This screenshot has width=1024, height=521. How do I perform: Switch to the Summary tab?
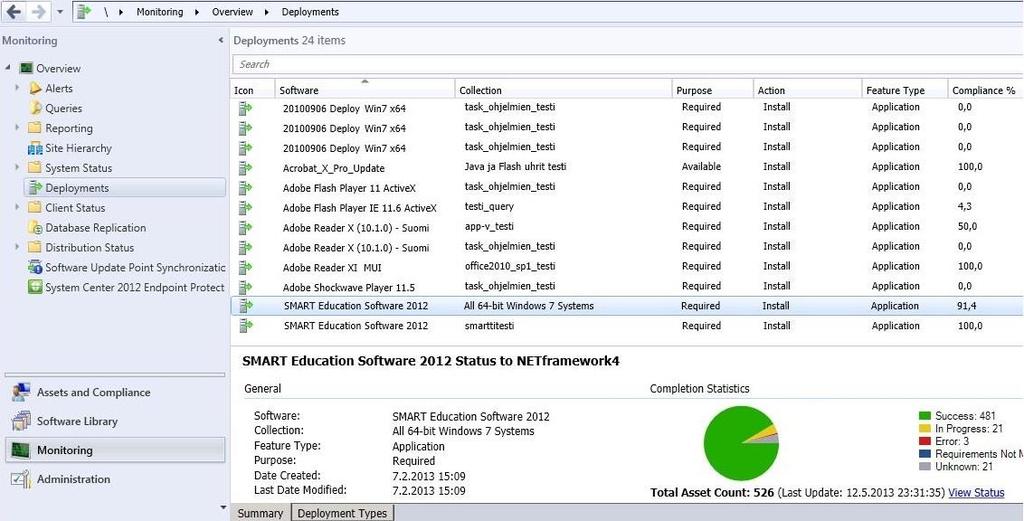(260, 513)
